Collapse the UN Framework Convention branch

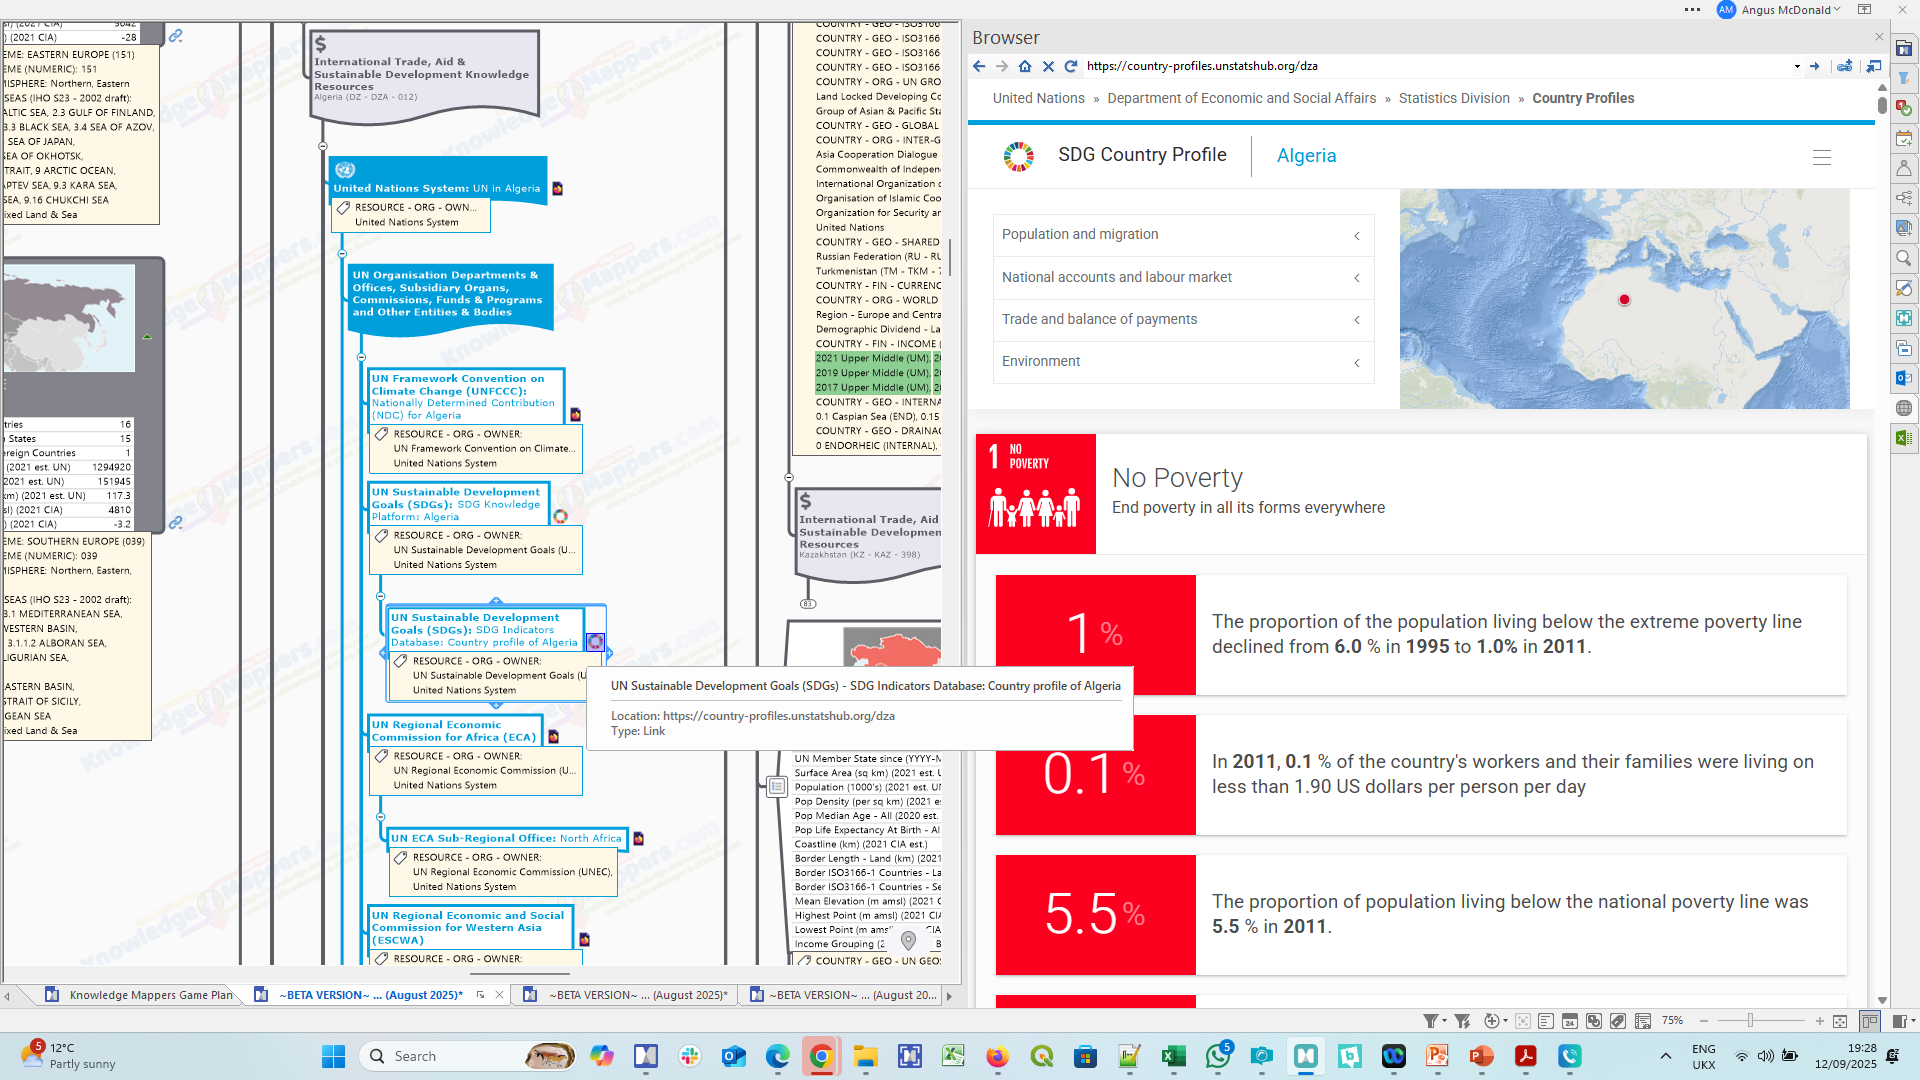pyautogui.click(x=361, y=357)
